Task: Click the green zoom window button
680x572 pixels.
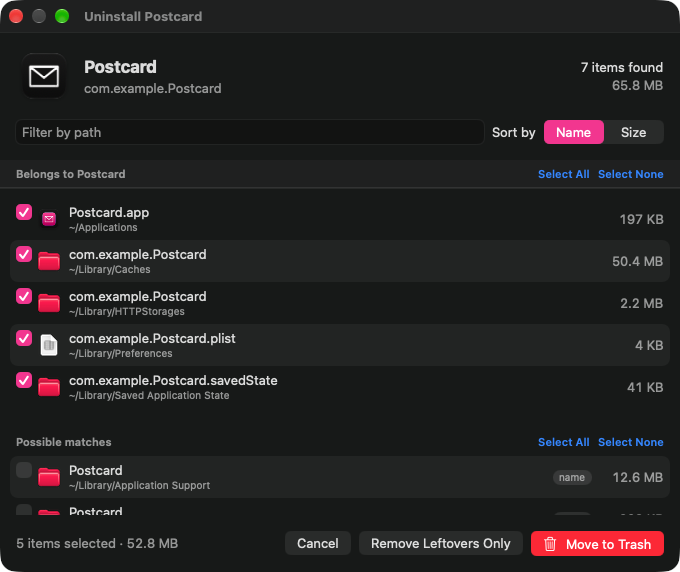Action: coord(62,16)
